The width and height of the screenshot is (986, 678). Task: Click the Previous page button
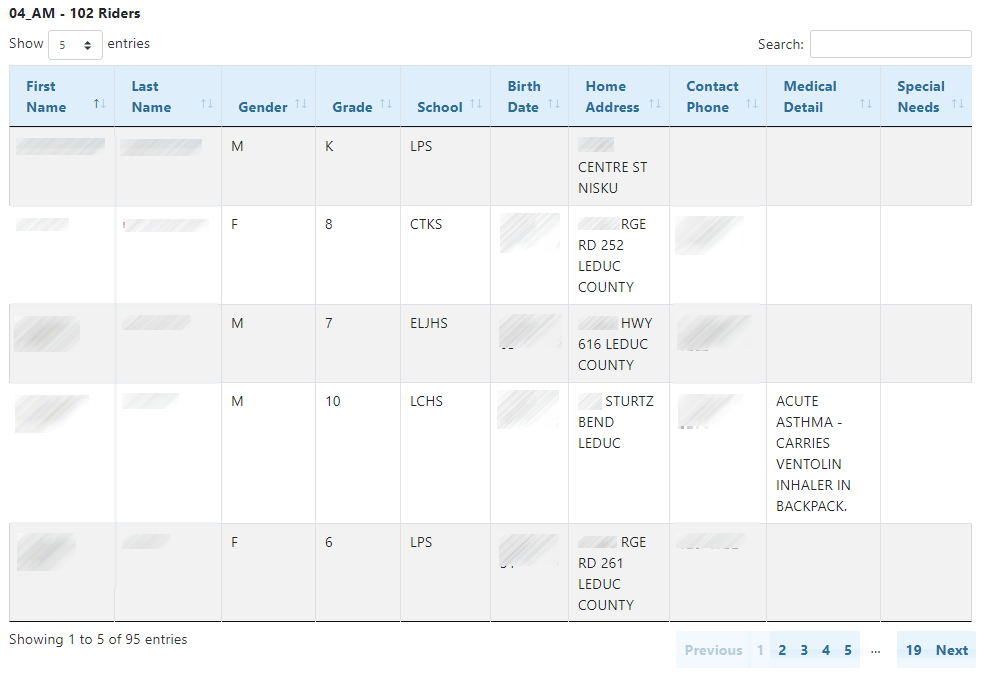click(713, 650)
